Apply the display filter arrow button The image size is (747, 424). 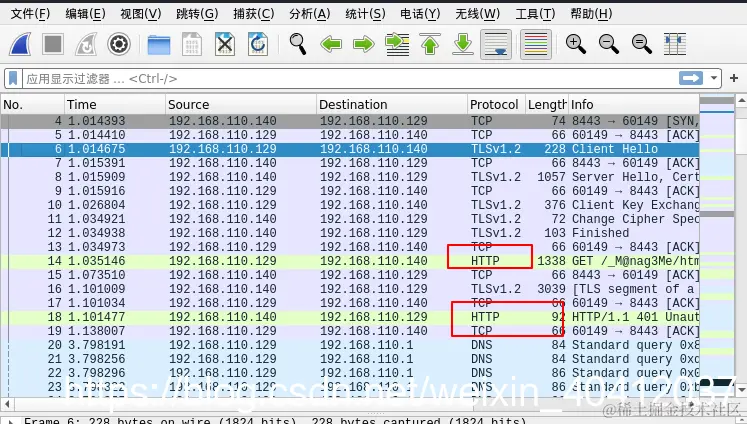click(691, 78)
